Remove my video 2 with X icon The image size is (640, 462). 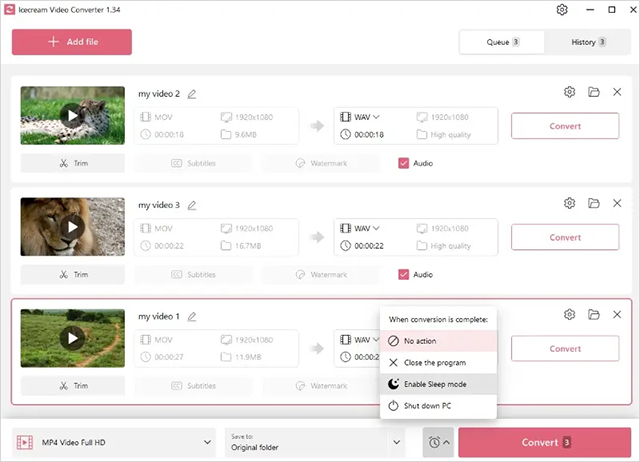[617, 92]
